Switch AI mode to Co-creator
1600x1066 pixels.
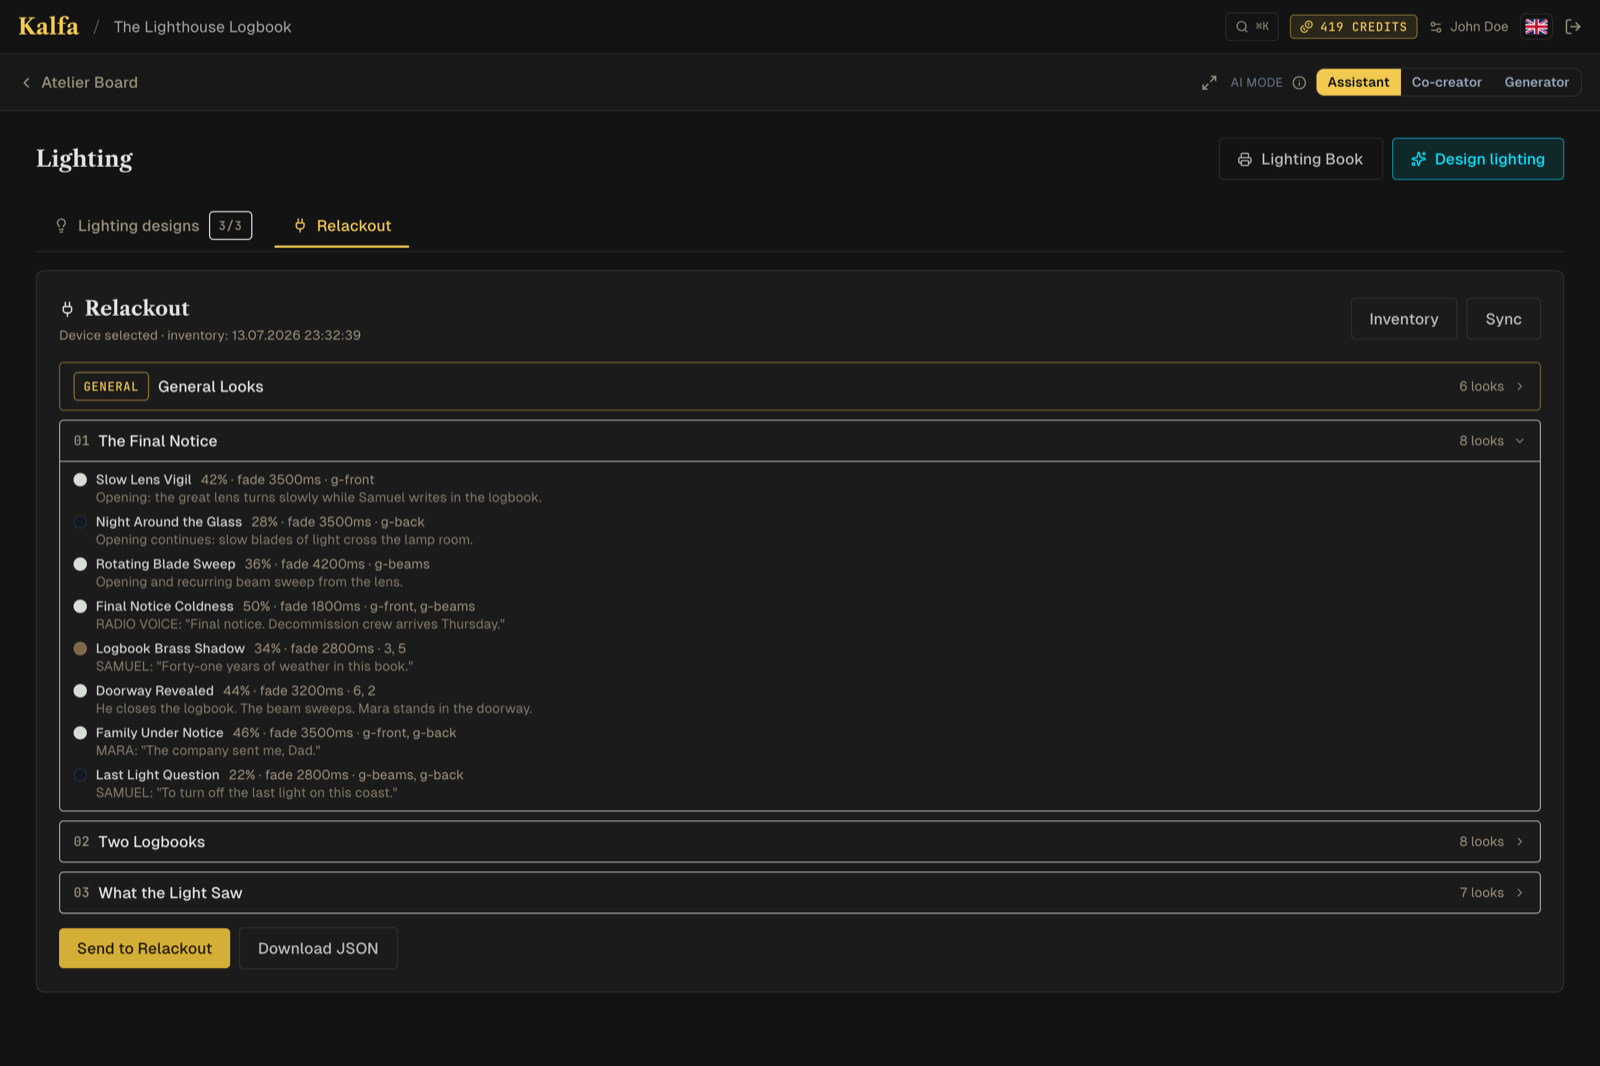click(x=1446, y=82)
